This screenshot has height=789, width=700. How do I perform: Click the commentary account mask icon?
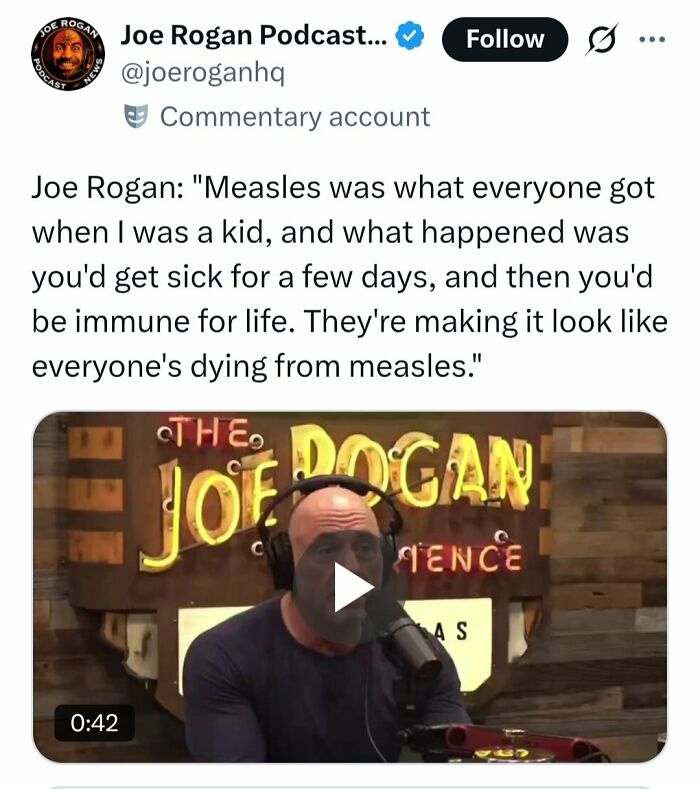[x=135, y=117]
